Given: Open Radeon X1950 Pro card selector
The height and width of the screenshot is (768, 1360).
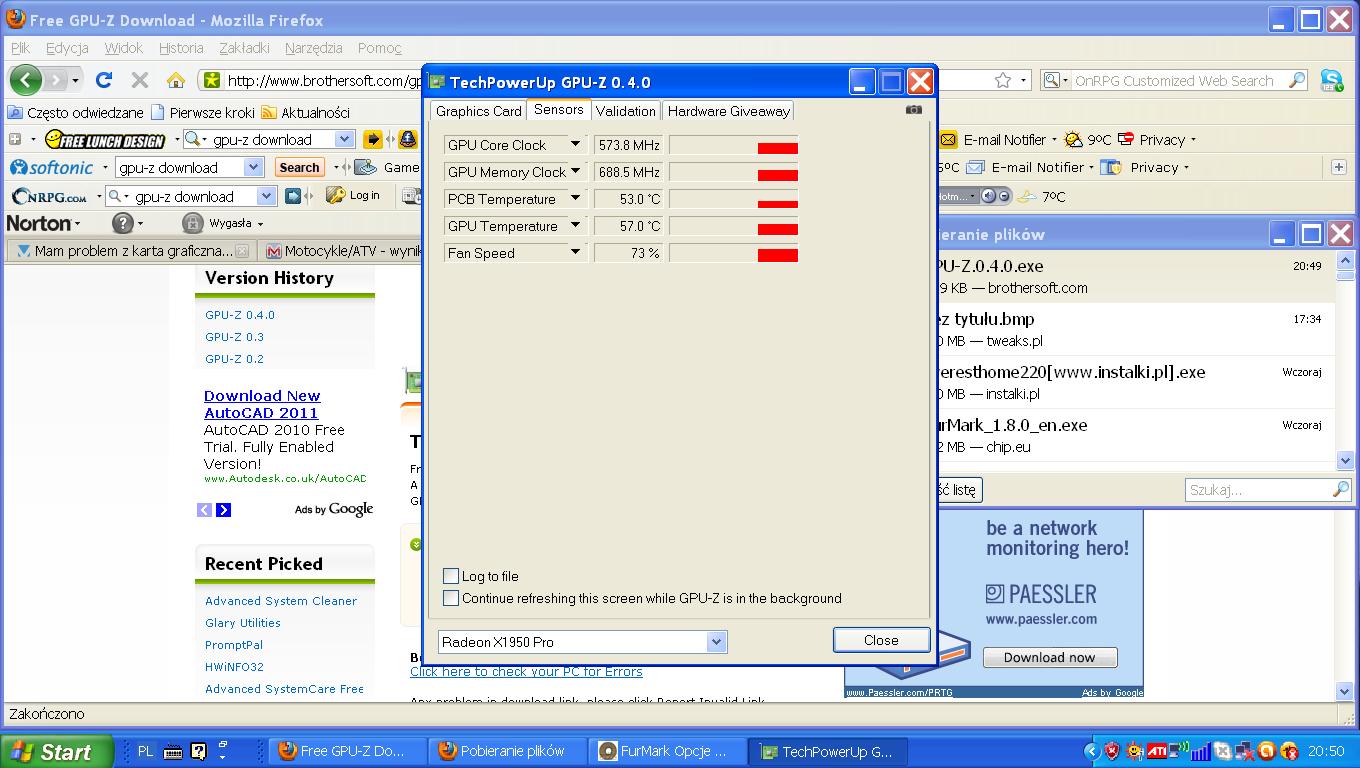Looking at the screenshot, I should click(x=583, y=642).
